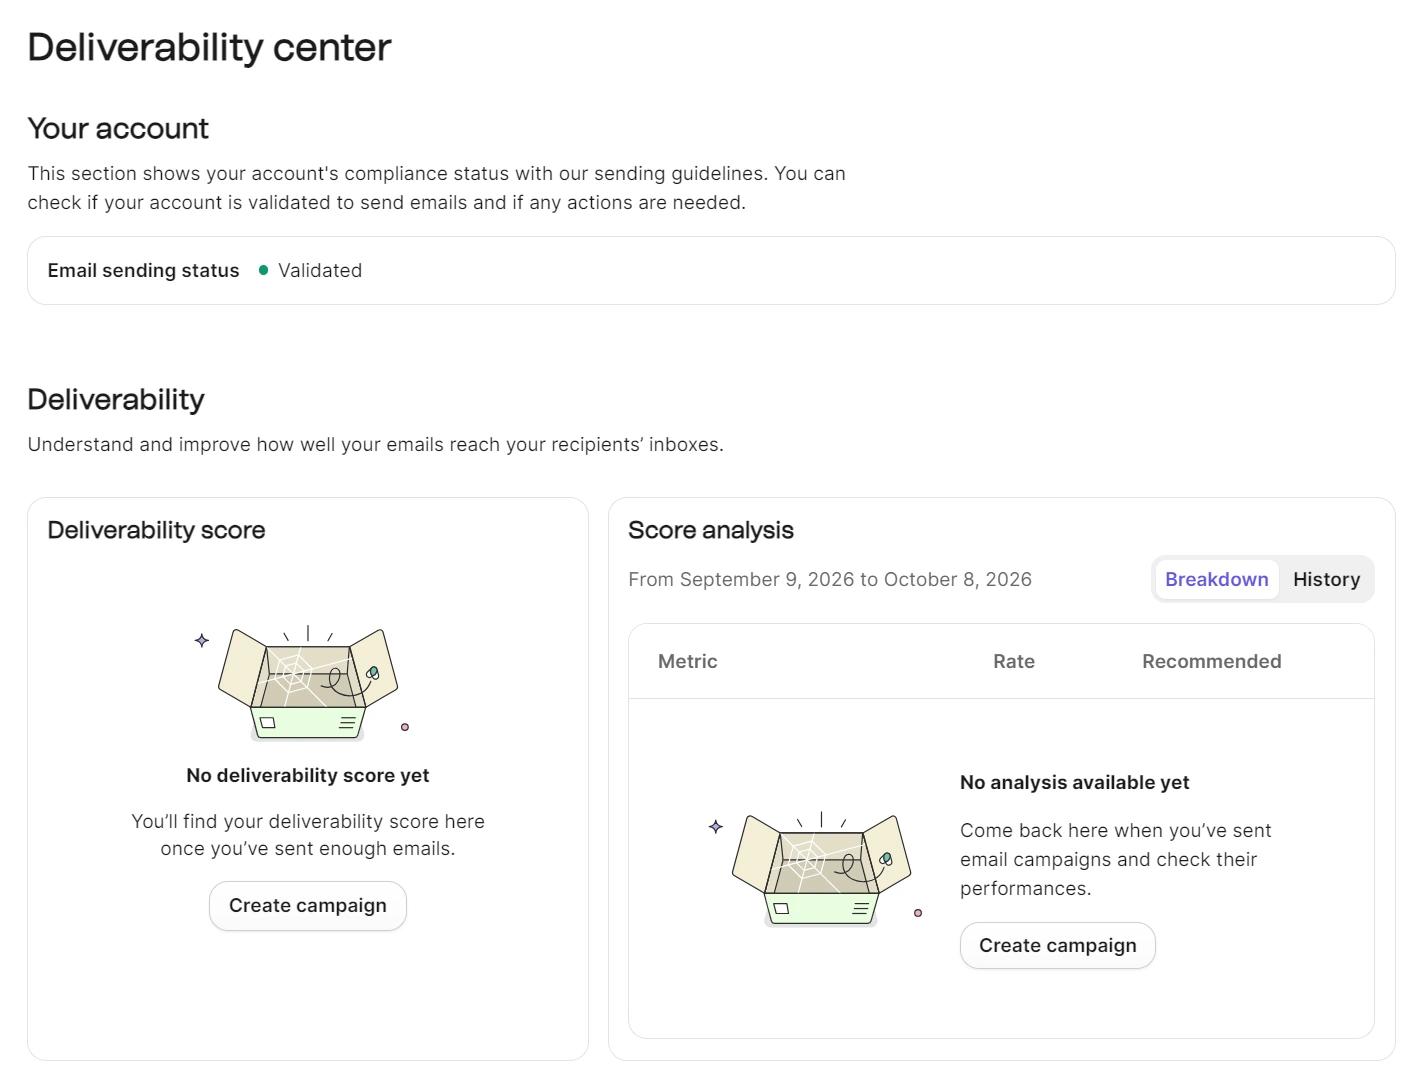
Task: Click the 'Deliverability score' card title
Action: [x=157, y=530]
